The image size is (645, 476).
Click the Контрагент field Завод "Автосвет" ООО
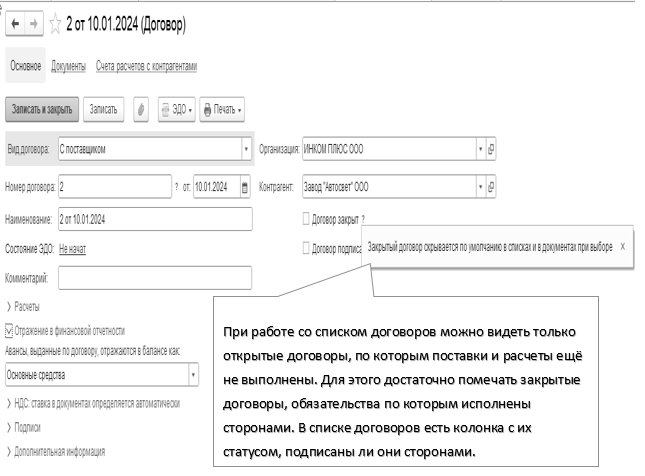tap(389, 187)
